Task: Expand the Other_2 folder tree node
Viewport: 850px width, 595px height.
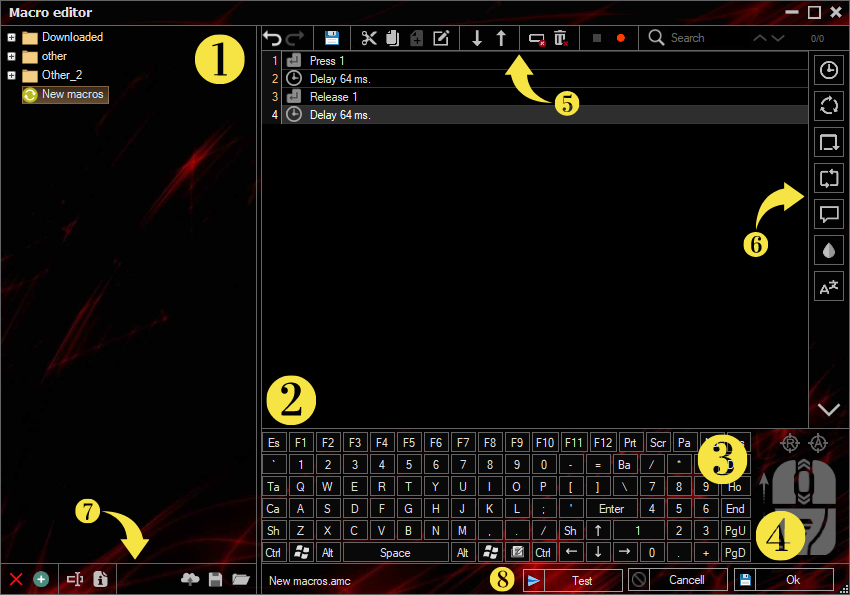Action: (x=11, y=75)
